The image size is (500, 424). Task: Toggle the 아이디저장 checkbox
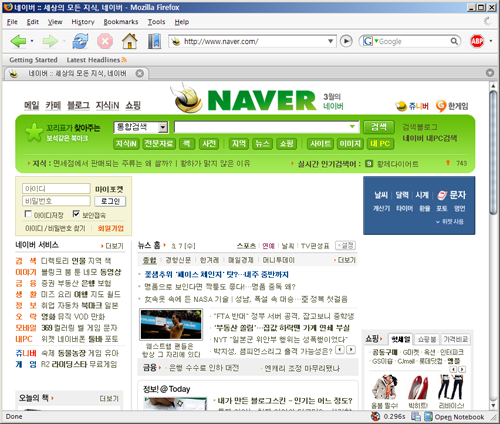coord(28,214)
